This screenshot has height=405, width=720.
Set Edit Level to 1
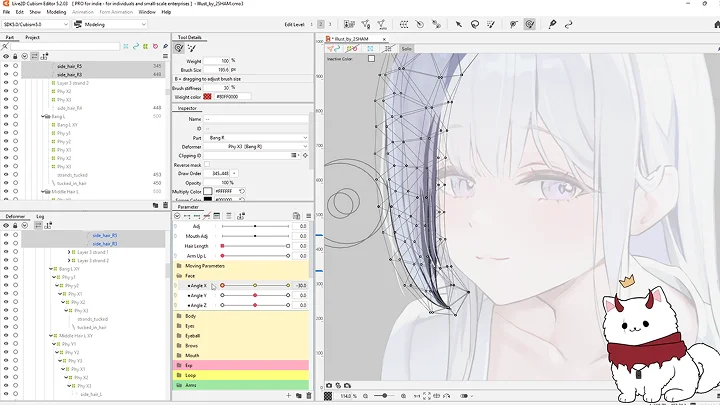point(311,24)
